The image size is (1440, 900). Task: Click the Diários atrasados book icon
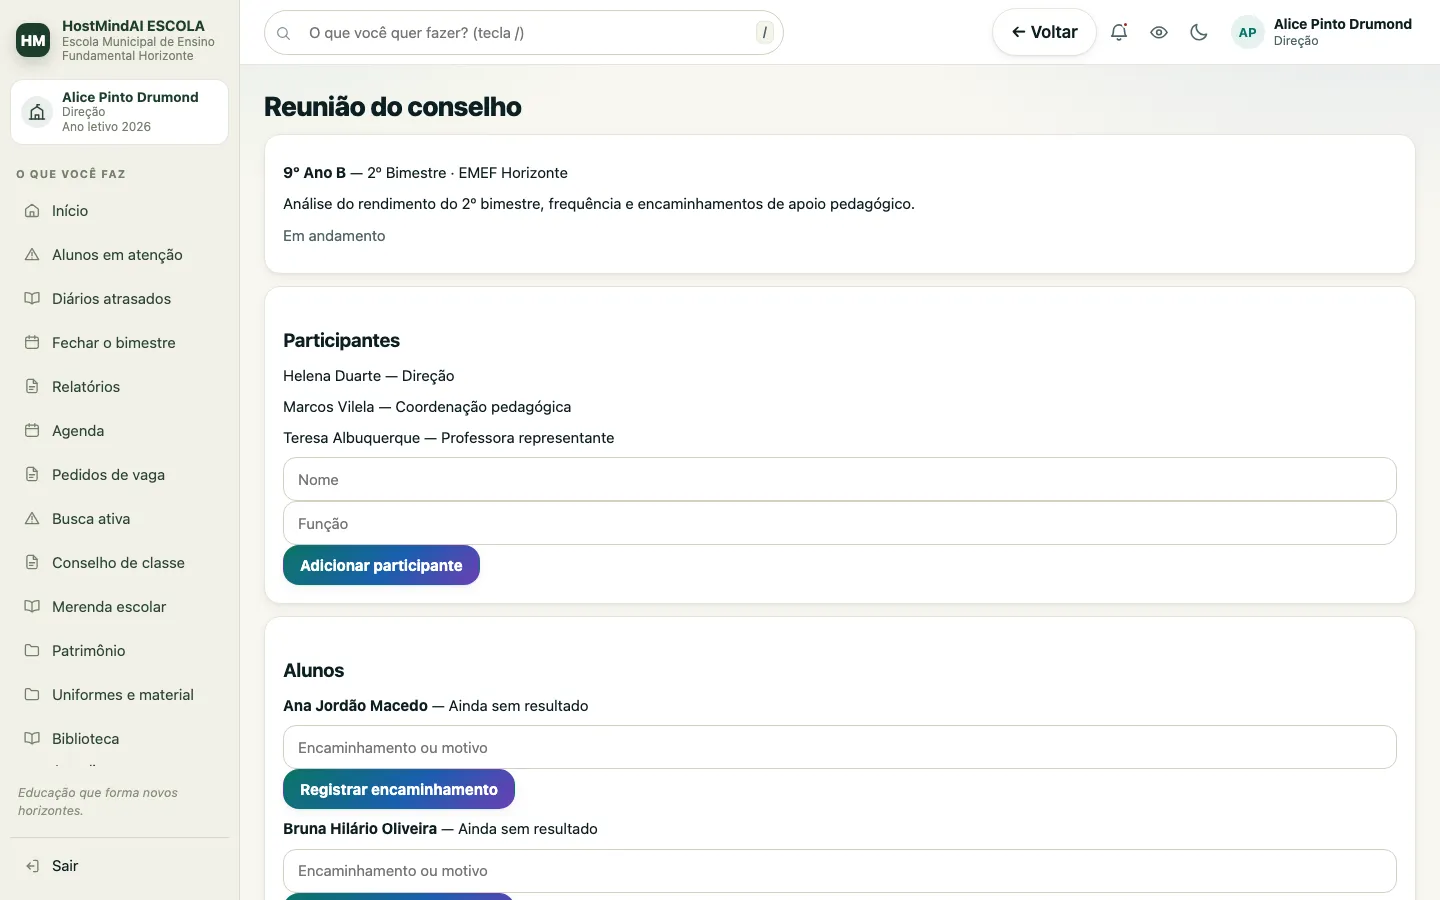coord(32,299)
